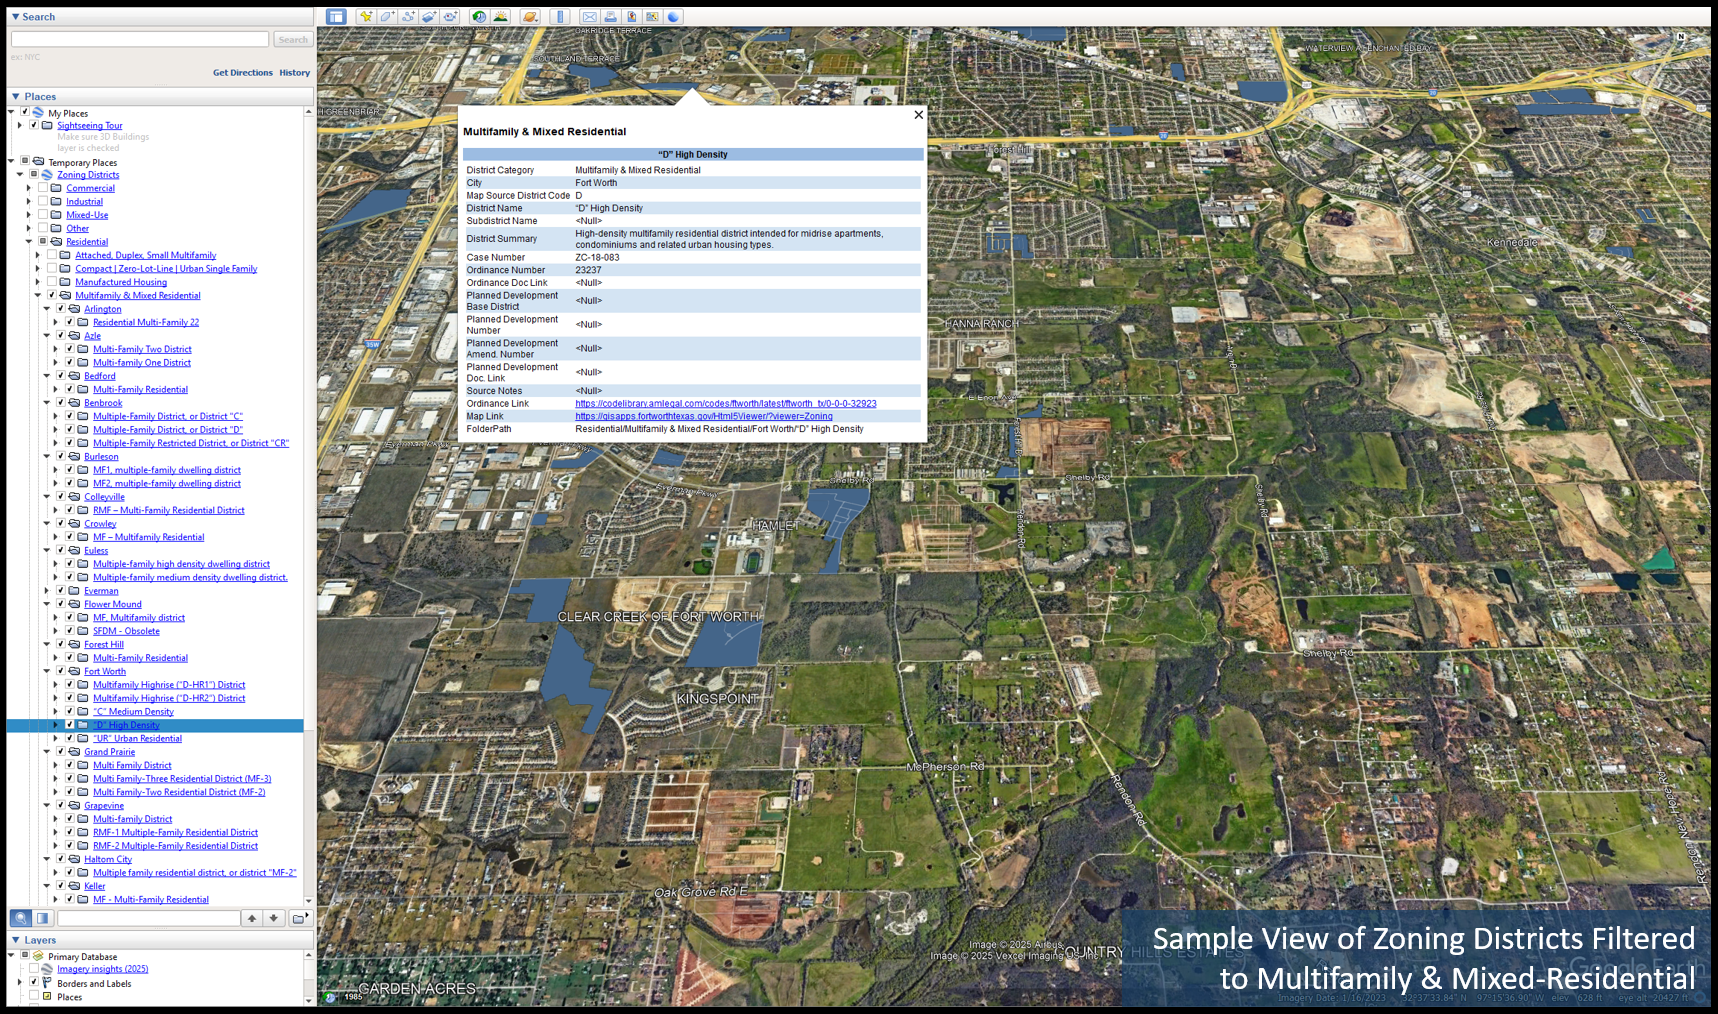Show historical imagery slider
Viewport: 1718px width, 1014px height.
[x=478, y=17]
